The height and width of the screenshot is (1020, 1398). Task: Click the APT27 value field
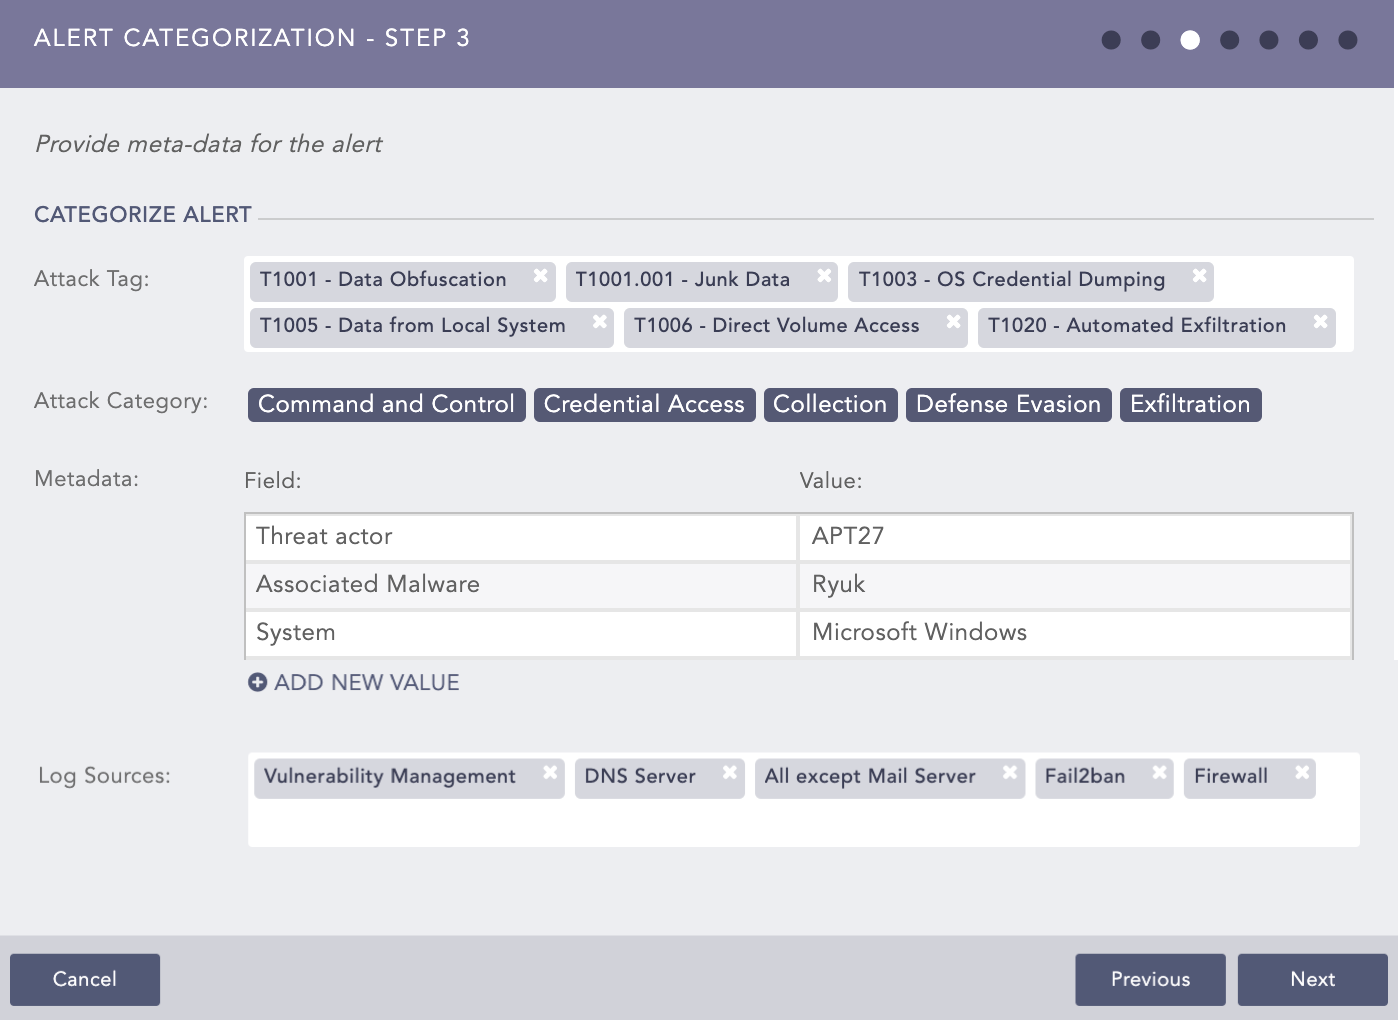tap(1074, 537)
